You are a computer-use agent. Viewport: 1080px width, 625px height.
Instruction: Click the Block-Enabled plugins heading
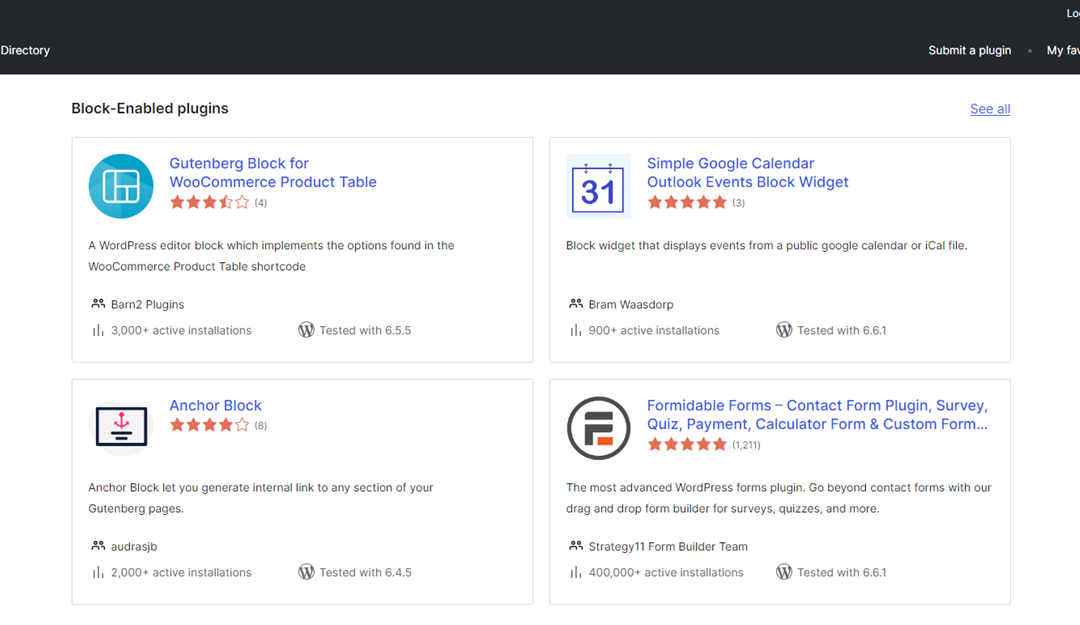pyautogui.click(x=150, y=108)
